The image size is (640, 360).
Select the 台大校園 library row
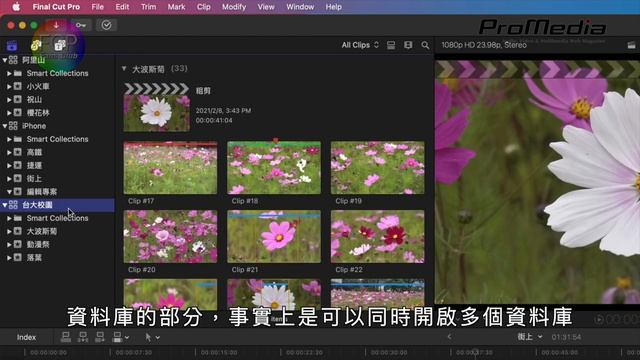pos(57,205)
